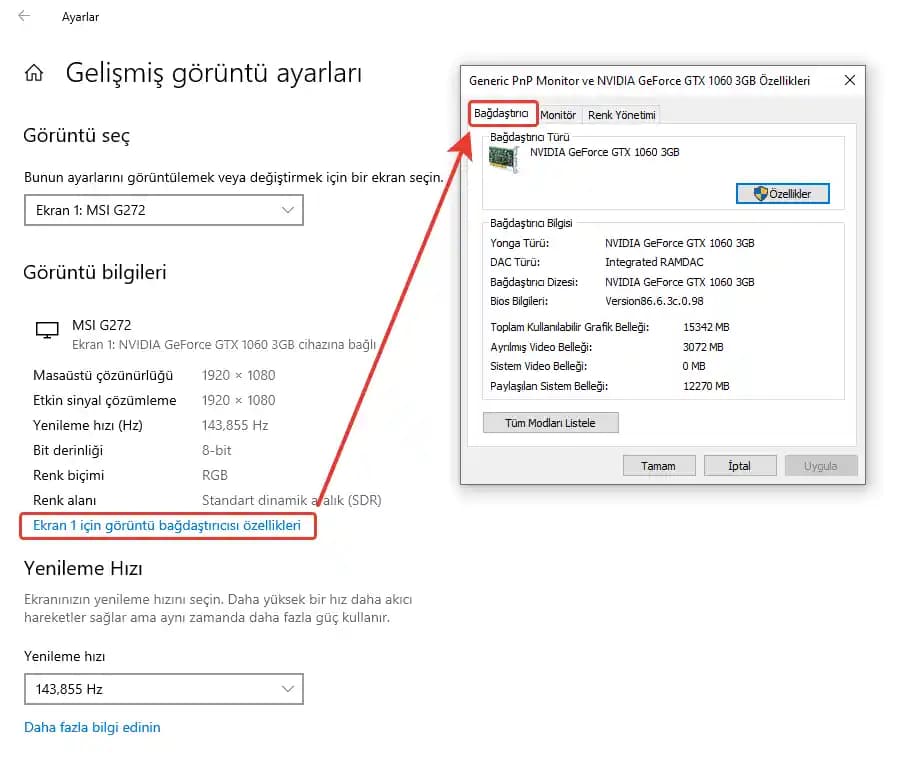Click the back arrow in Settings
This screenshot has height=760, width=900.
click(x=23, y=16)
